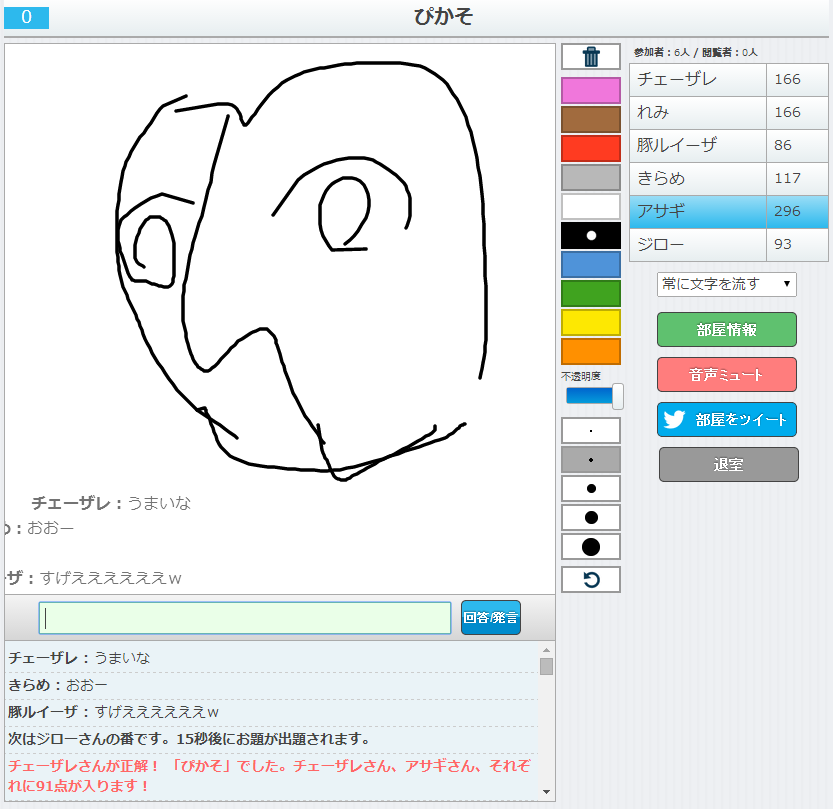The width and height of the screenshot is (833, 809).
Task: Click the 音声ミュート button
Action: coord(727,375)
